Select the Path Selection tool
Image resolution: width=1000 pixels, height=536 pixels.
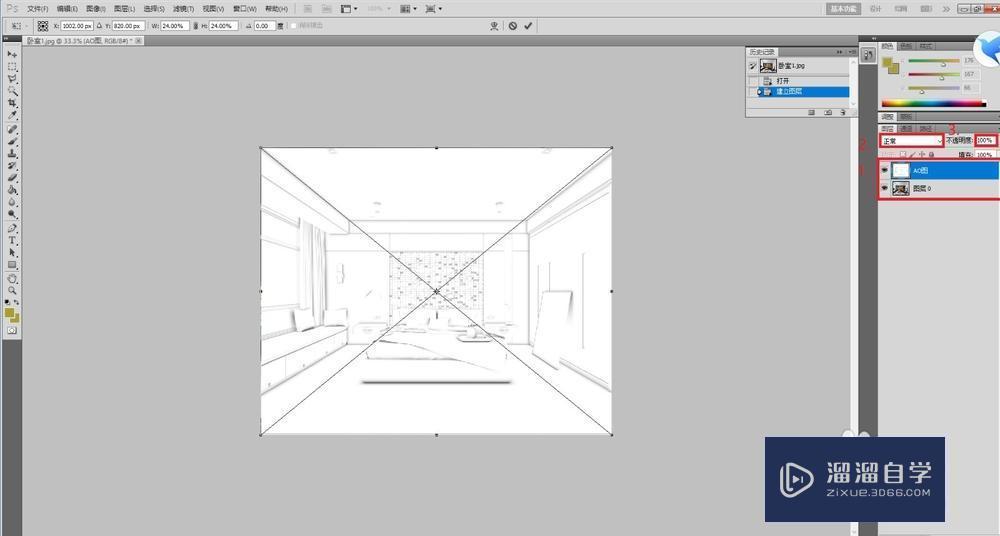pyautogui.click(x=11, y=253)
